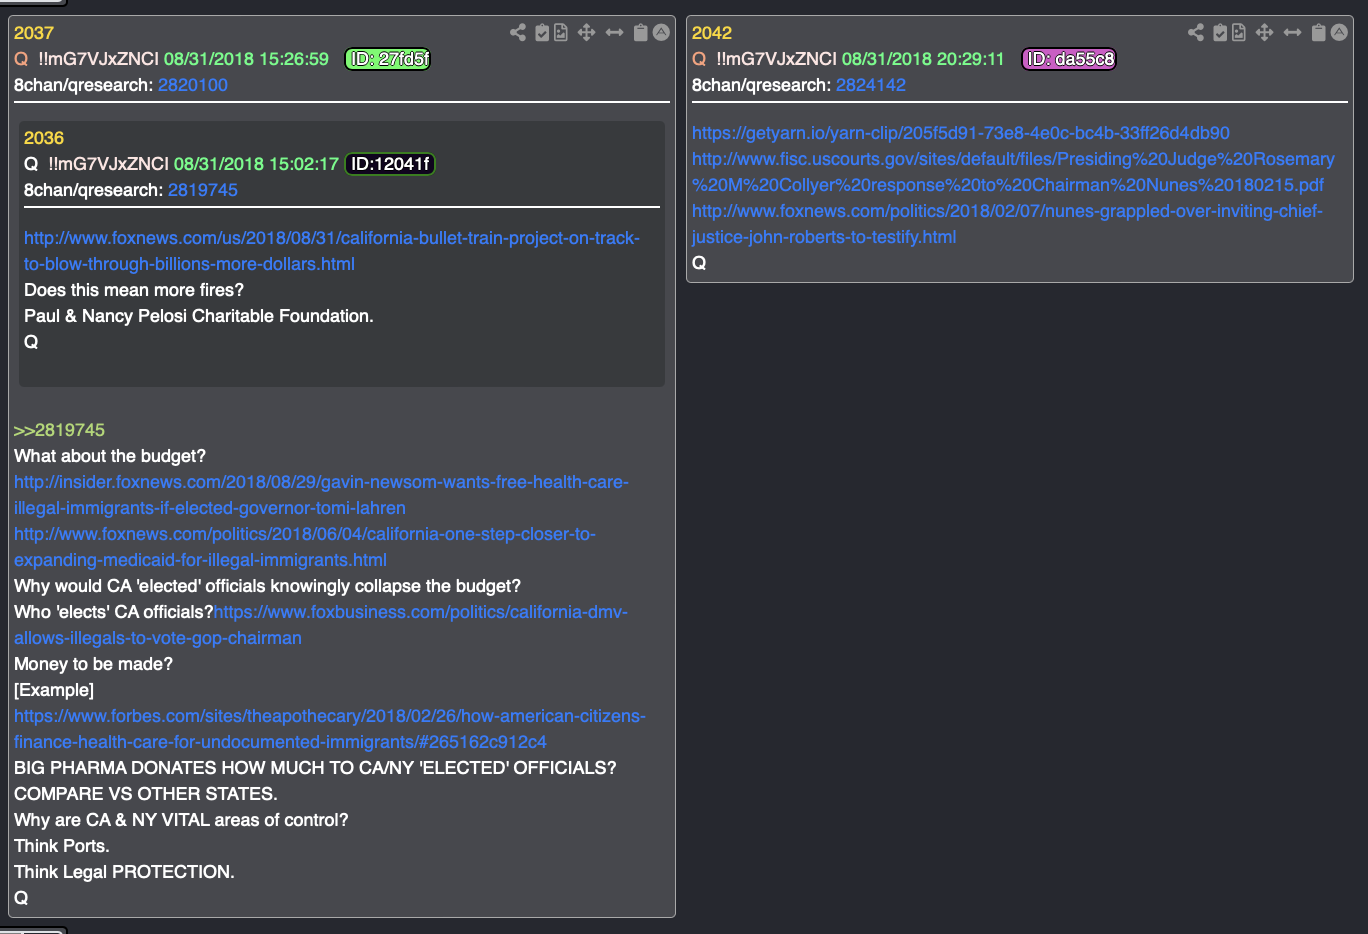The width and height of the screenshot is (1368, 934).
Task: Click the share icon on post 2042
Action: pyautogui.click(x=1196, y=32)
